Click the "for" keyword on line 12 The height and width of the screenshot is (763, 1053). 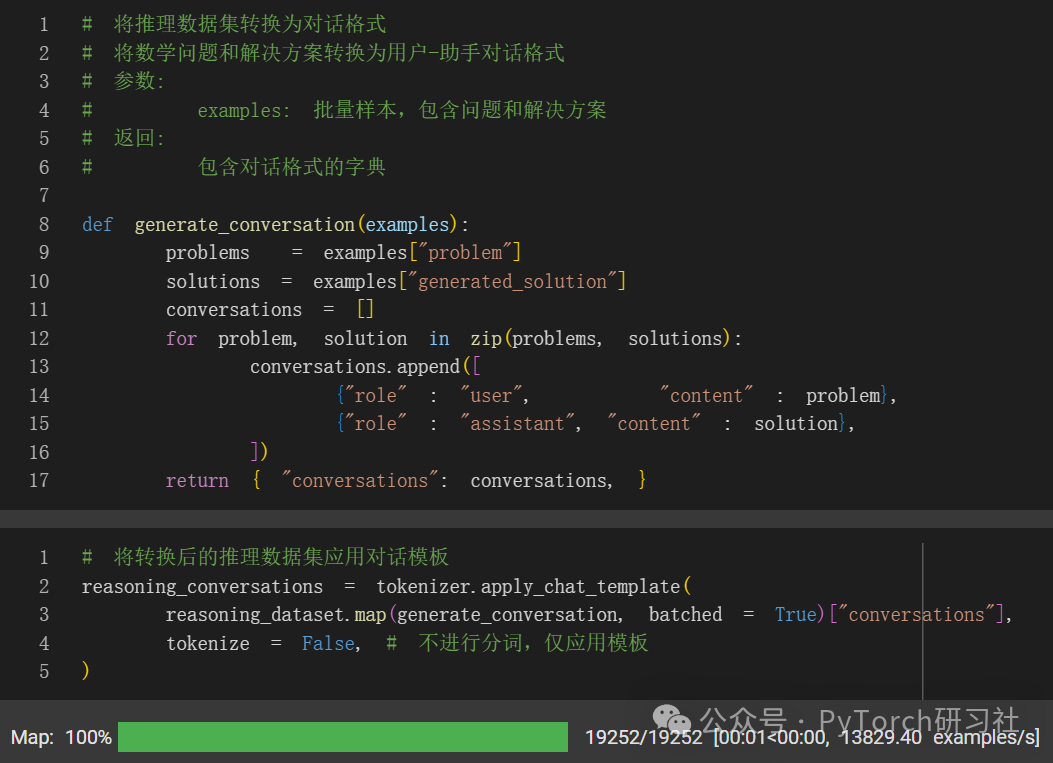click(x=181, y=339)
